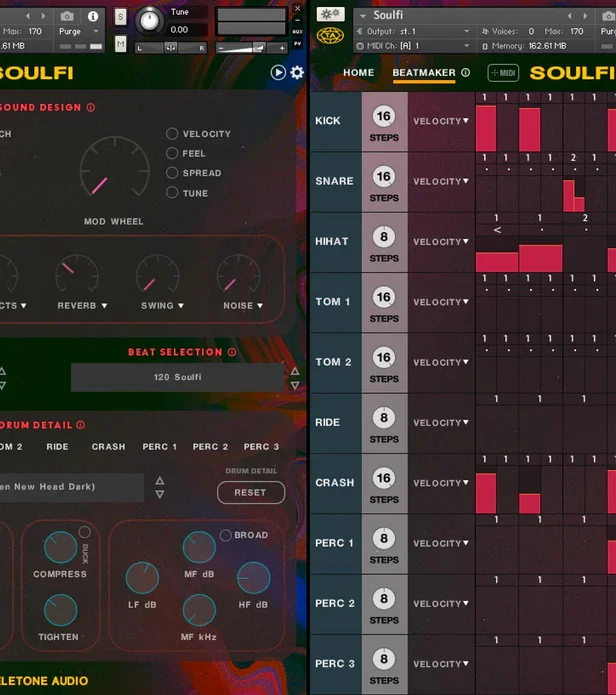The height and width of the screenshot is (695, 616).
Task: Enable Tune mod wheel option
Action: [x=172, y=192]
